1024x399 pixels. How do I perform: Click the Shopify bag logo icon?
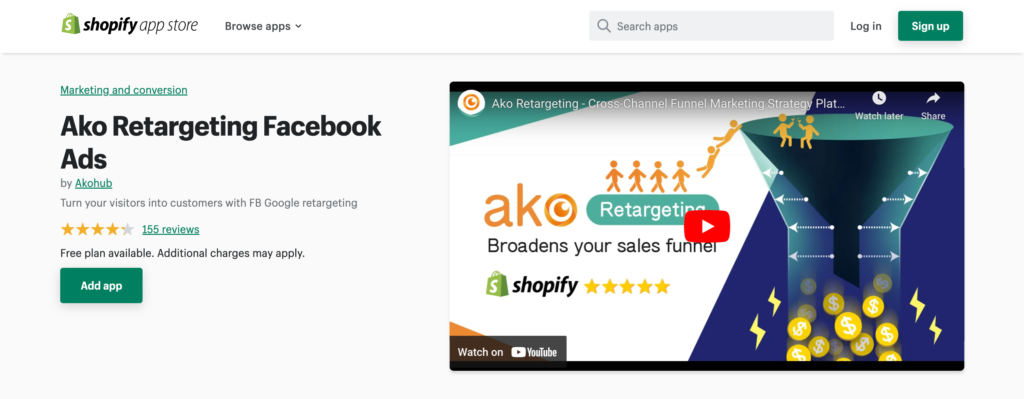pos(71,25)
